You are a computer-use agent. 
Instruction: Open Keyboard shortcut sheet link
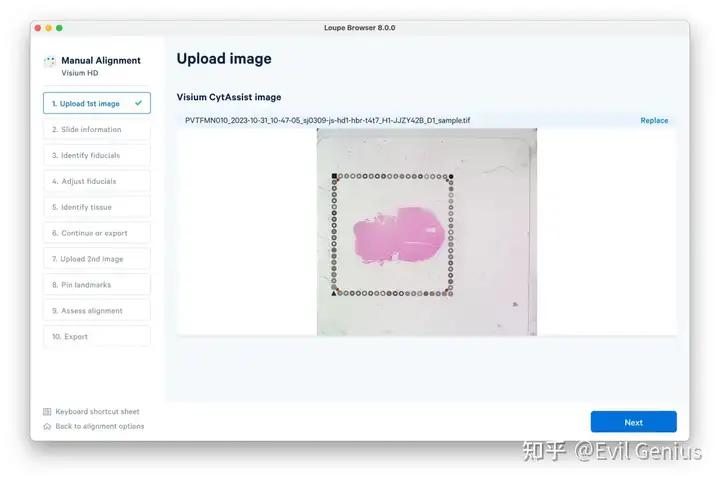pyautogui.click(x=97, y=412)
